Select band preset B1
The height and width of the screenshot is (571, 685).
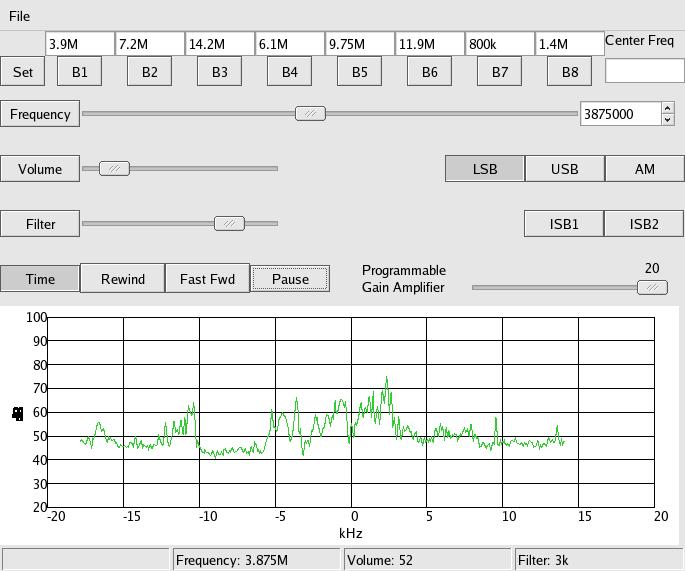click(80, 71)
